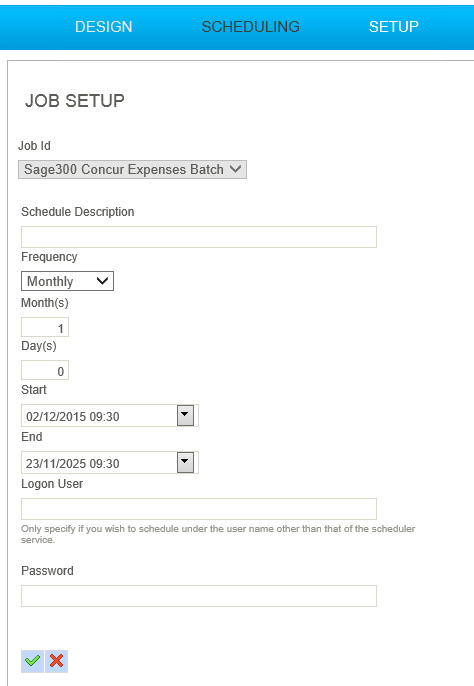474x686 pixels.
Task: Switch to the SCHEDULING tab
Action: [250, 27]
